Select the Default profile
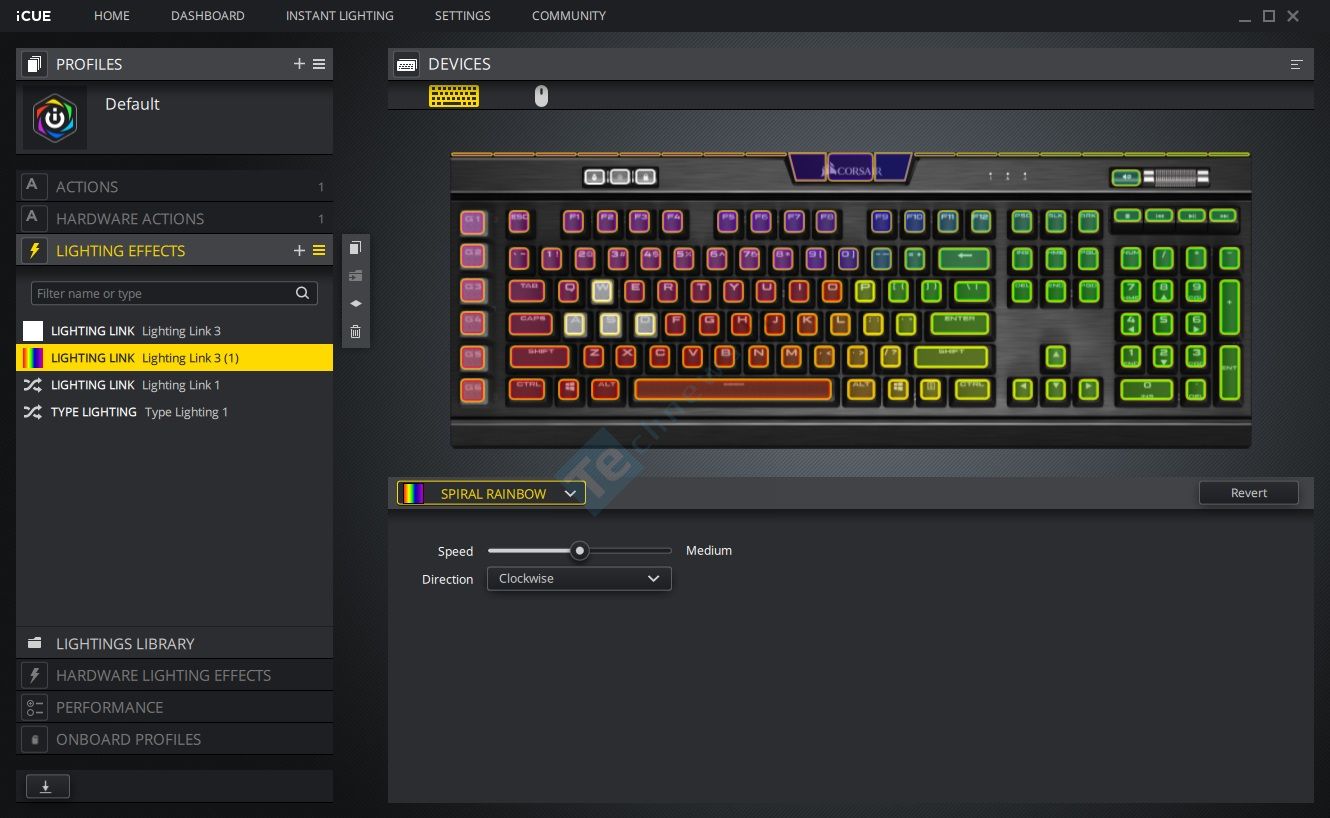1330x818 pixels. [174, 118]
